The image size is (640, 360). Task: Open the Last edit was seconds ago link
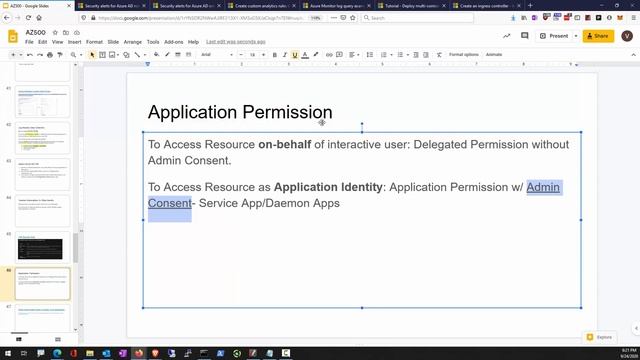236,42
